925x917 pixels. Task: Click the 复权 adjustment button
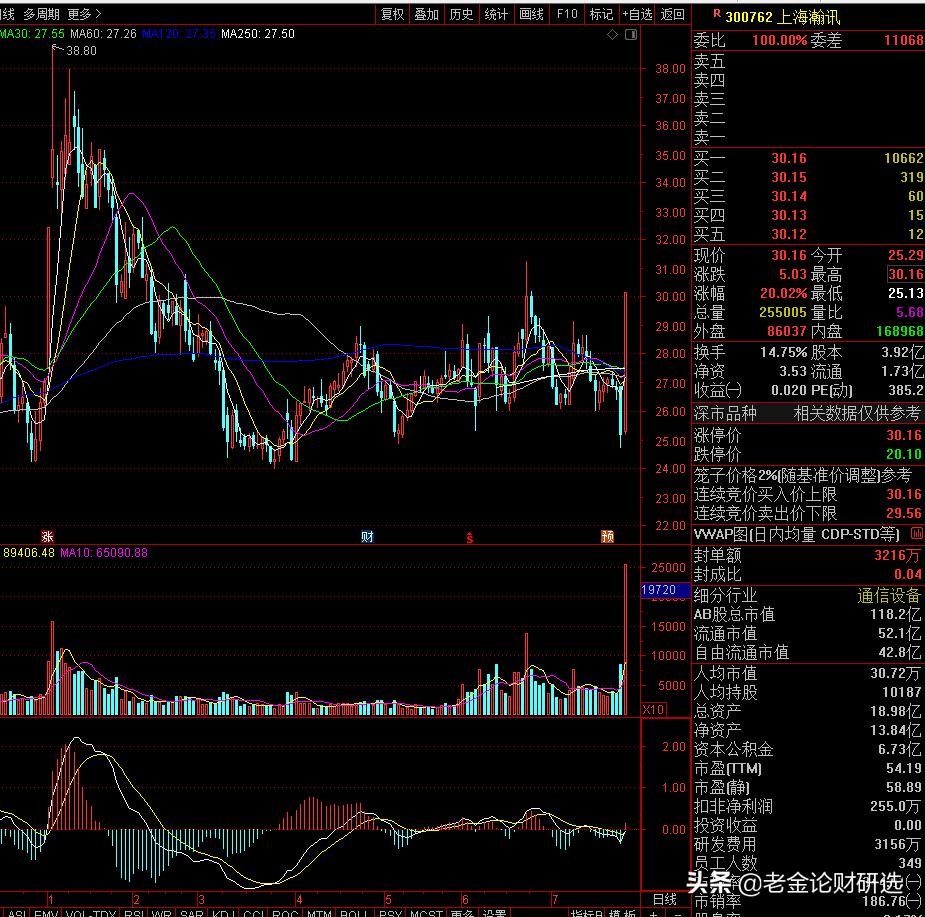(392, 14)
